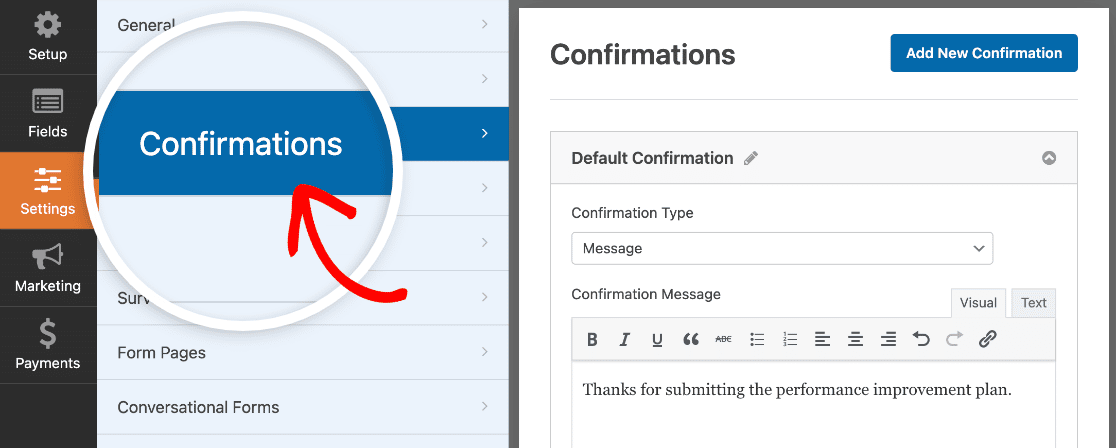
Task: Align message text left
Action: (823, 340)
